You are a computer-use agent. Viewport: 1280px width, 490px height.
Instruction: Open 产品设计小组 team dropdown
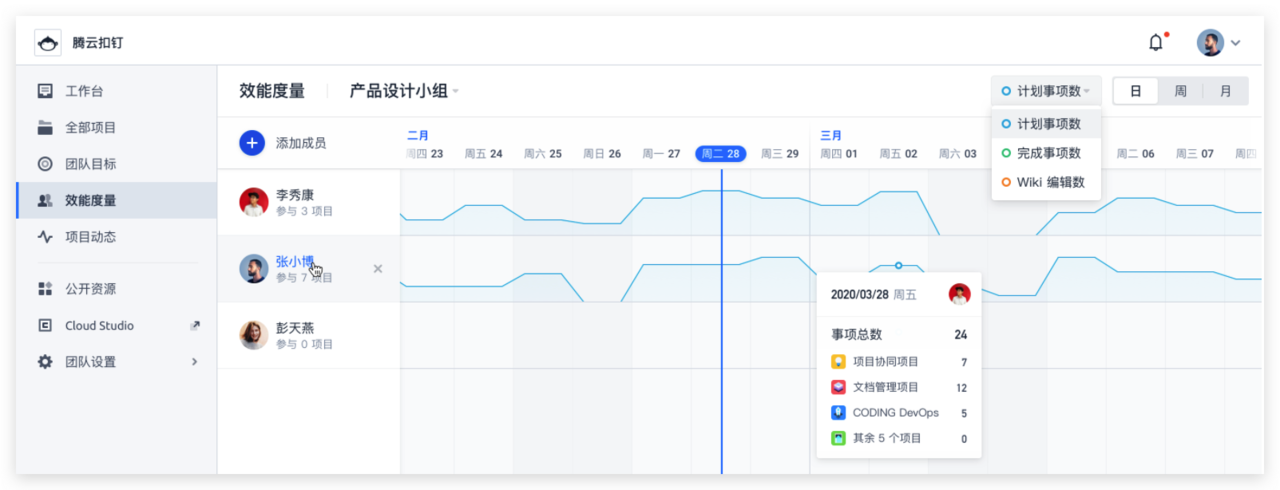[x=404, y=91]
